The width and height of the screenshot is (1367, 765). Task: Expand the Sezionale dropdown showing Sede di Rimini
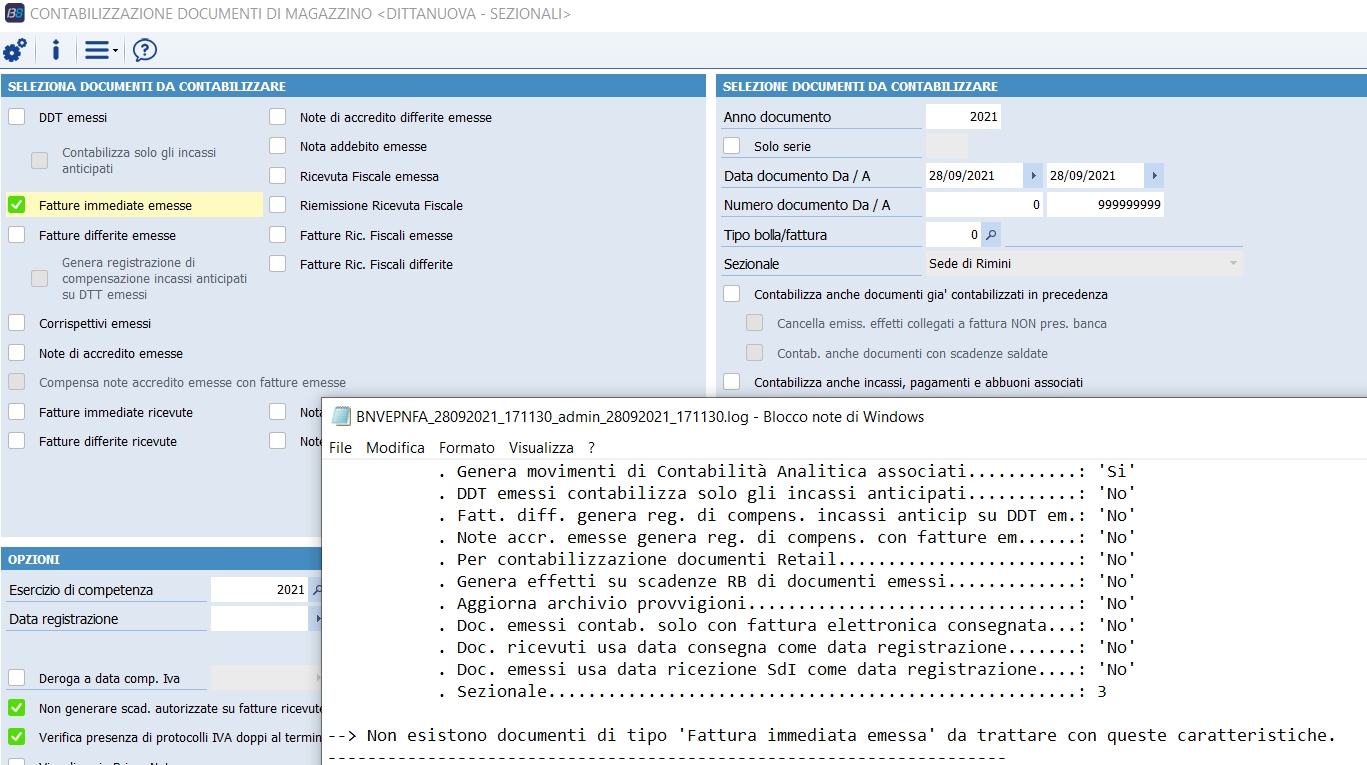pyautogui.click(x=1232, y=264)
